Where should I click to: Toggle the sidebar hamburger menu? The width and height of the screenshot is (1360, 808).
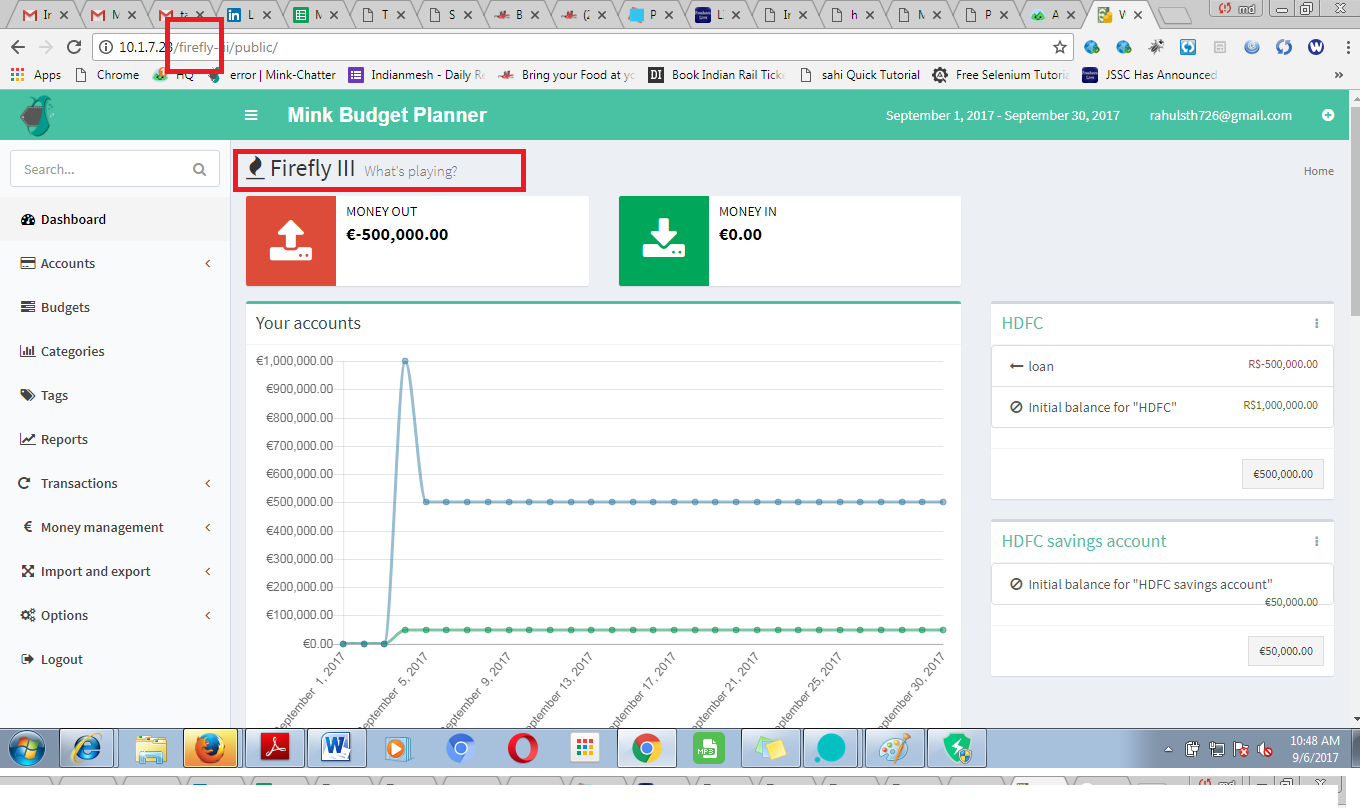(251, 115)
